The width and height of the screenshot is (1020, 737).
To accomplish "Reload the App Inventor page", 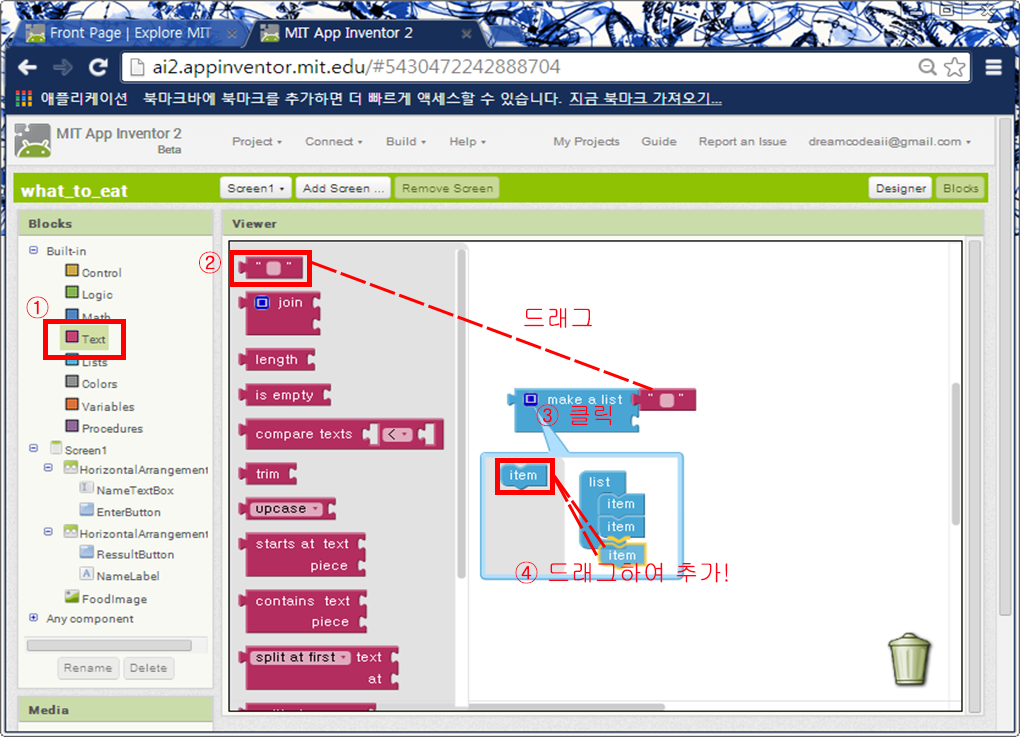I will 98,67.
